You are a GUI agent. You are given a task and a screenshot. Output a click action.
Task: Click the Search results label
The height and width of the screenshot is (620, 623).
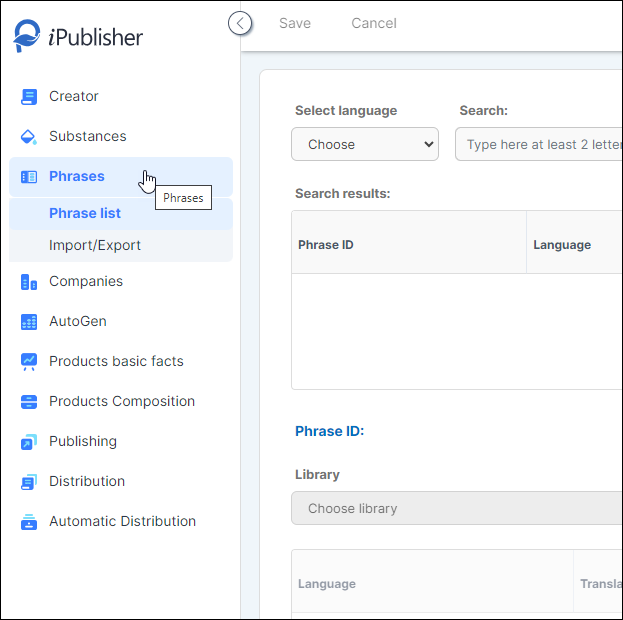tap(342, 194)
